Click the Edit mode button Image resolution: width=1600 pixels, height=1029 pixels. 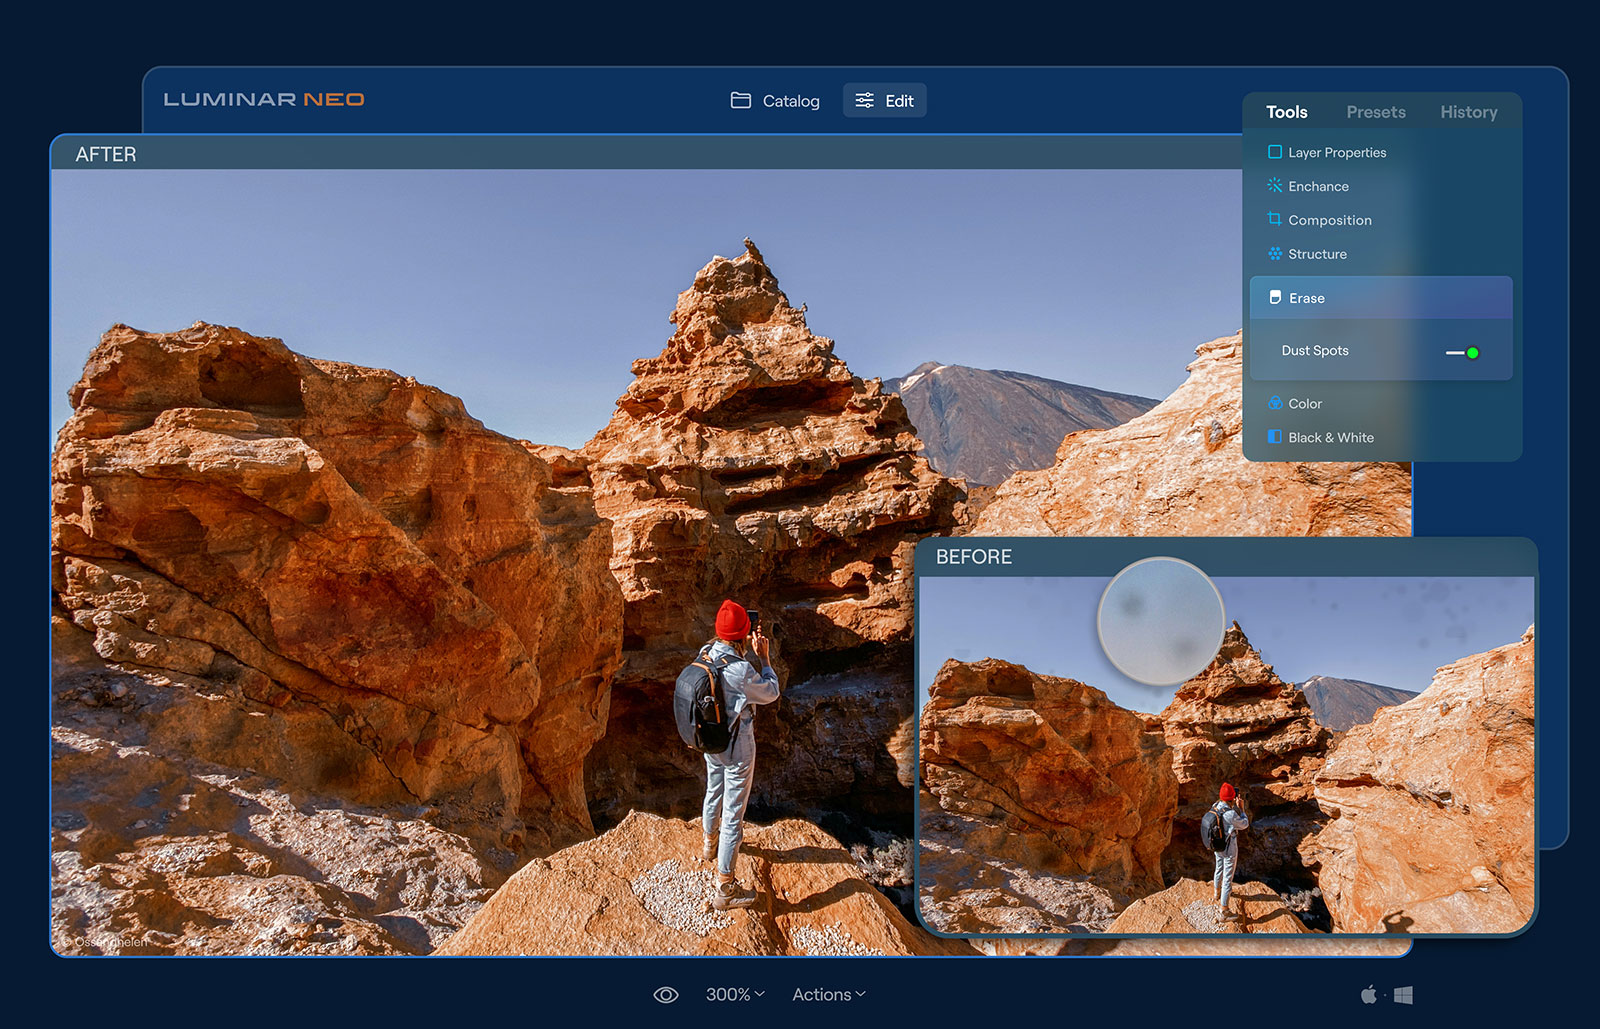pyautogui.click(x=884, y=100)
